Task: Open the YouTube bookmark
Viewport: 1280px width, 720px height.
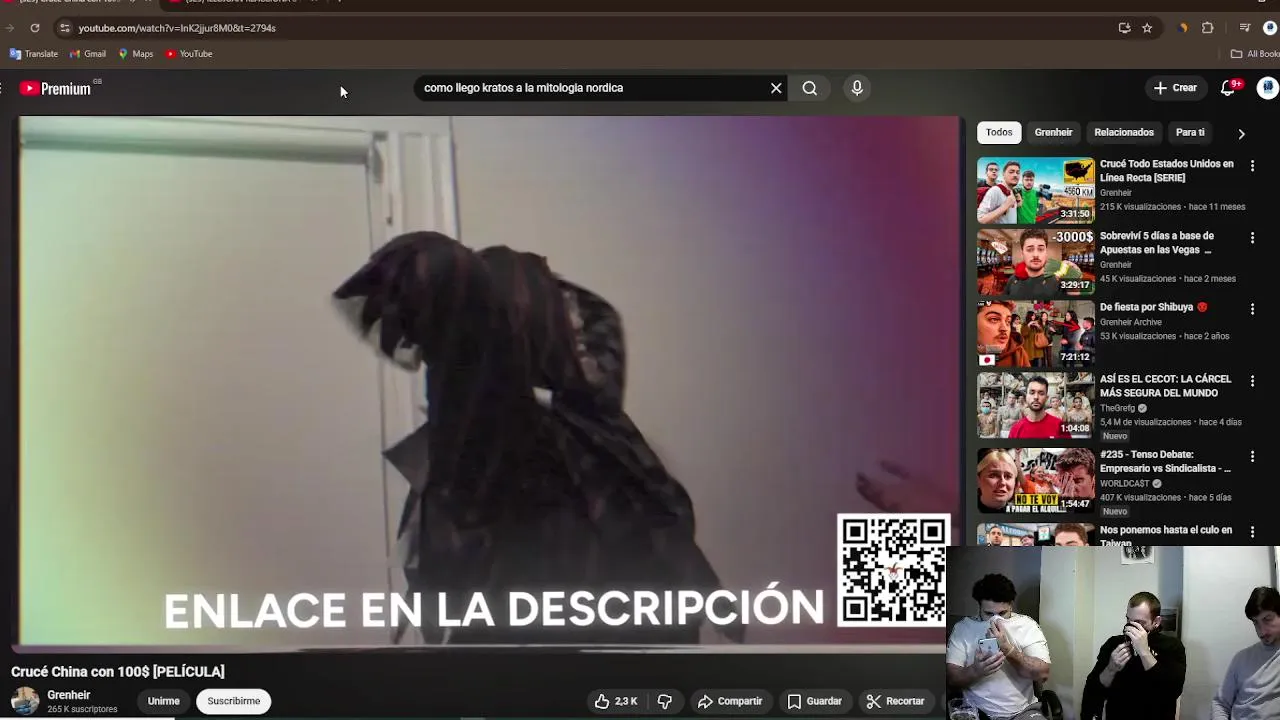Action: tap(190, 54)
